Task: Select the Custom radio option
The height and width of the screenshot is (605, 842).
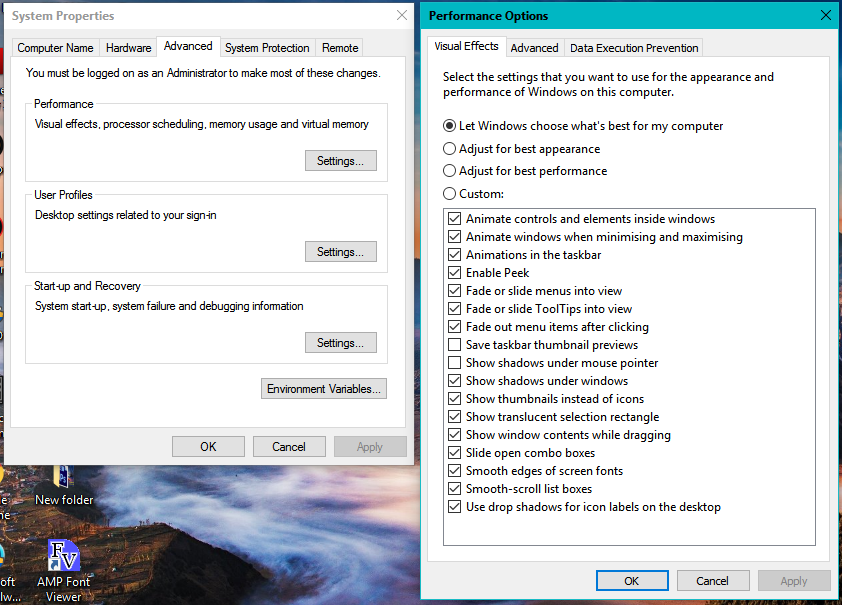Action: (449, 192)
